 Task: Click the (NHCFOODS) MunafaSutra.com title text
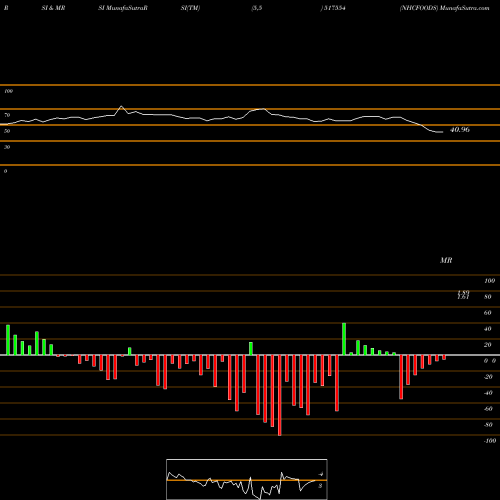coord(445,8)
